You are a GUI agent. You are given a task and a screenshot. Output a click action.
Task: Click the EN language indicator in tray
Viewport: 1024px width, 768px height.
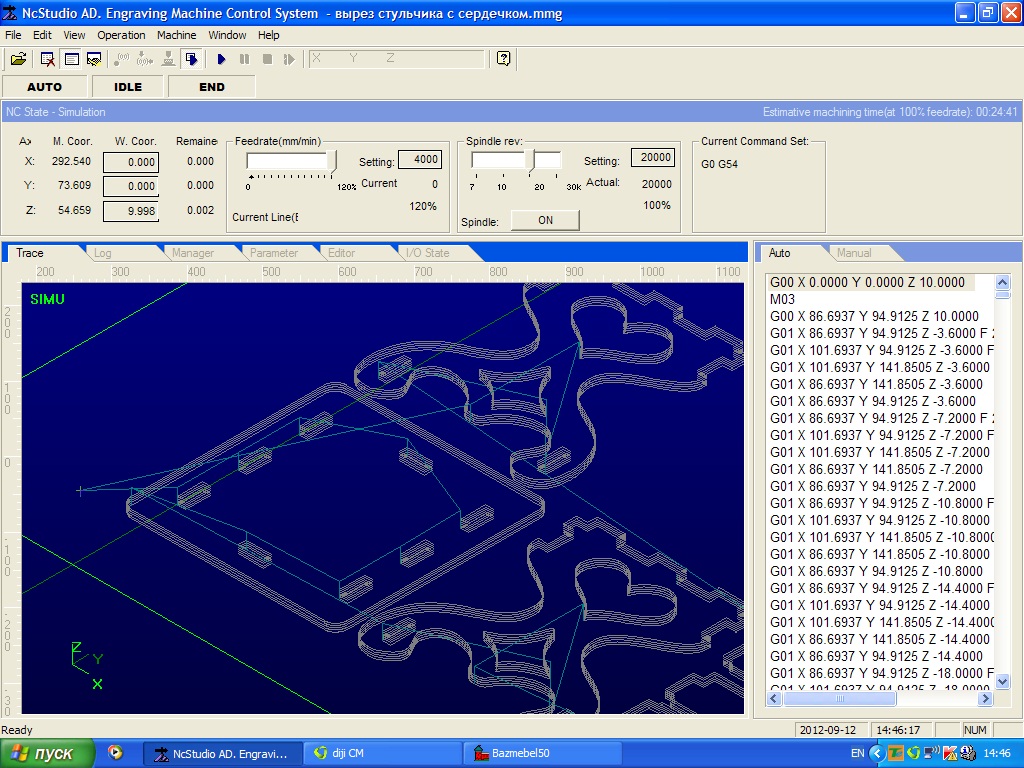tap(857, 753)
